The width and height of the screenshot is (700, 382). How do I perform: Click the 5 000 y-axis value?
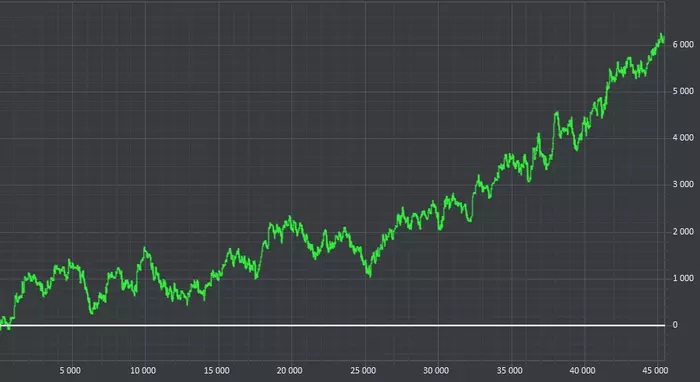(x=683, y=91)
